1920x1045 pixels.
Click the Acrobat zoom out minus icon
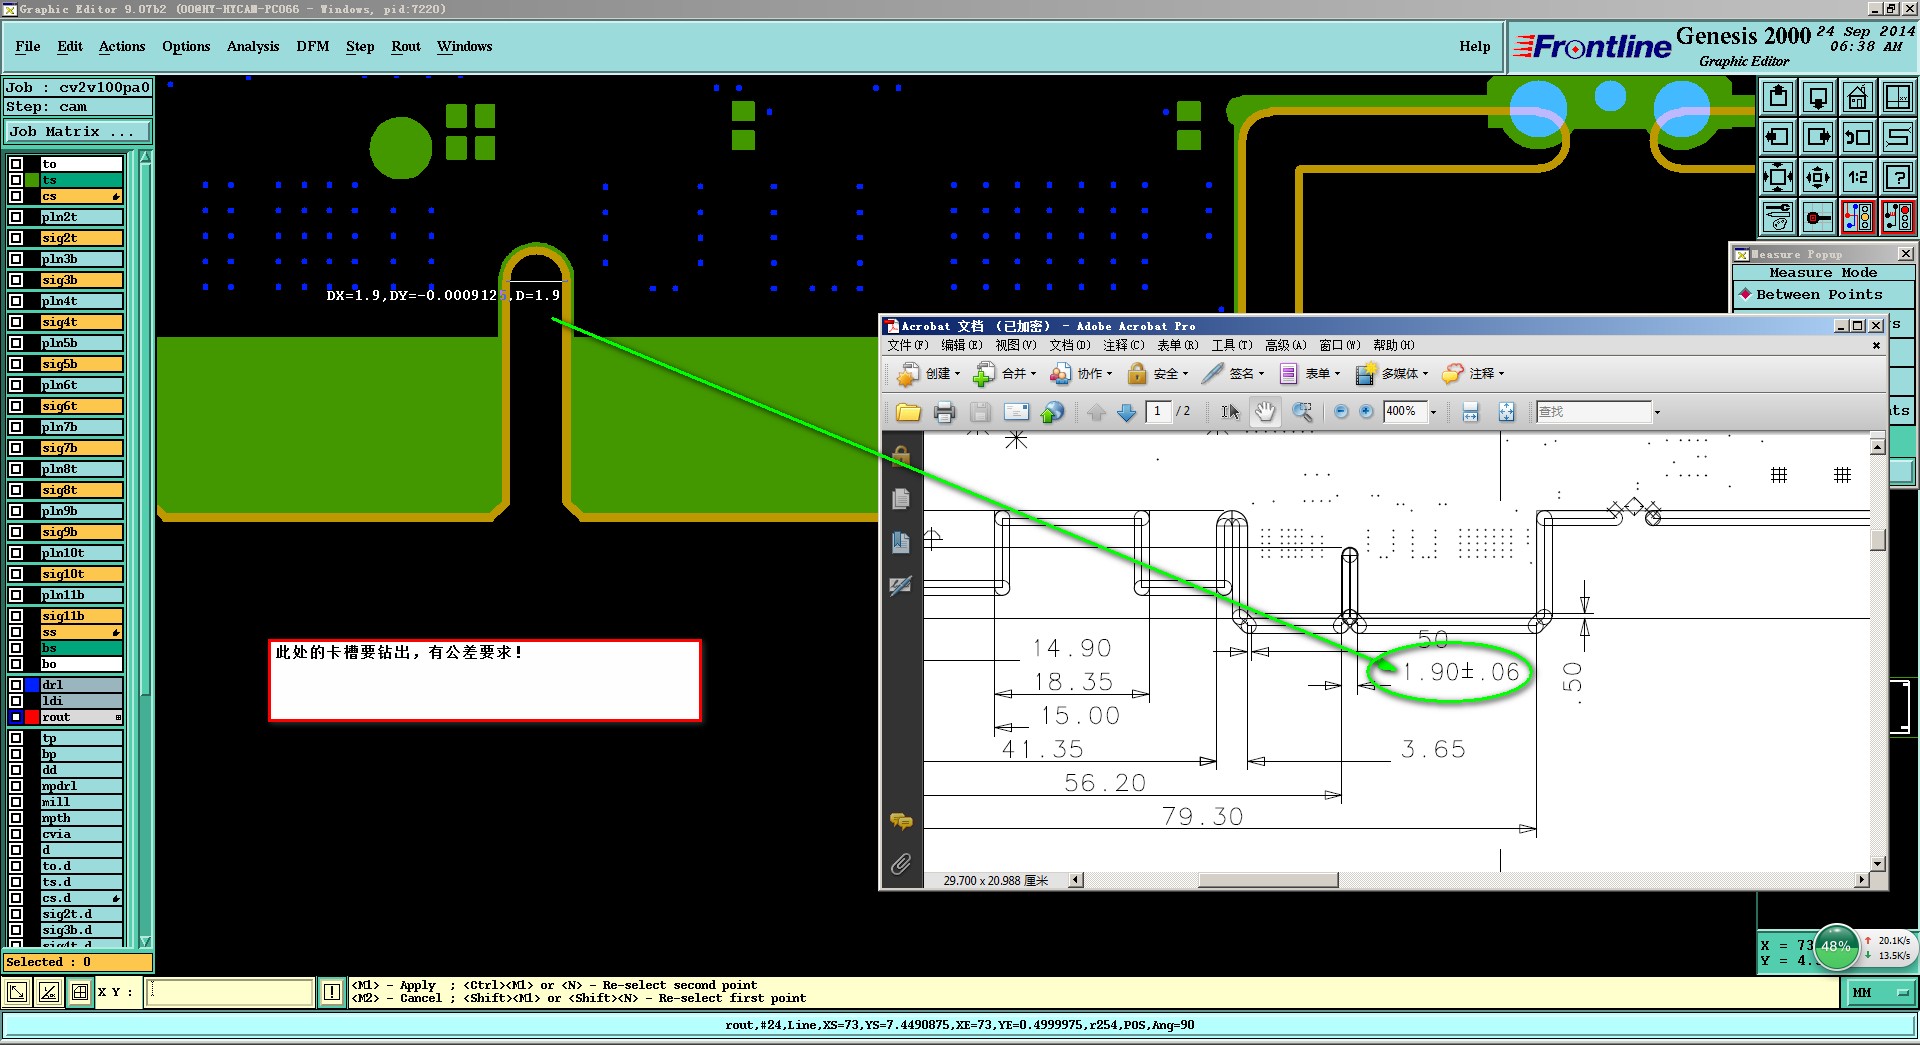click(1341, 412)
